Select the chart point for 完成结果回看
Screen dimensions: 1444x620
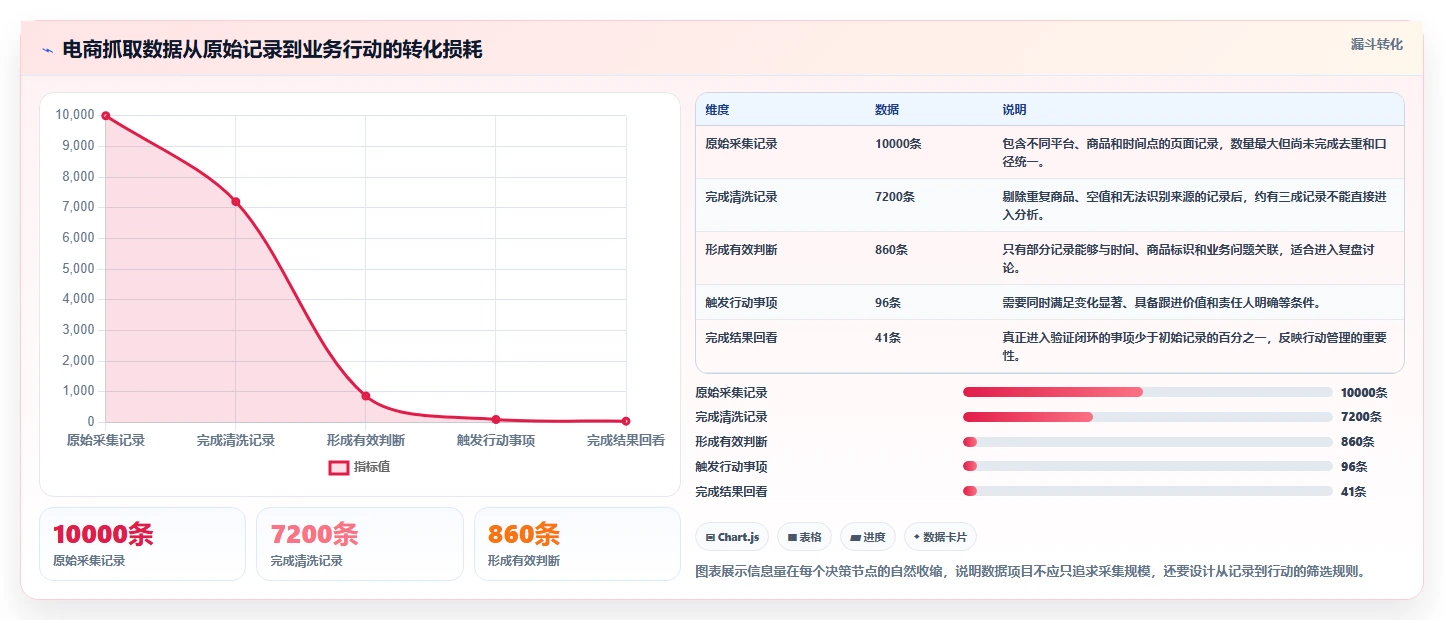626,421
